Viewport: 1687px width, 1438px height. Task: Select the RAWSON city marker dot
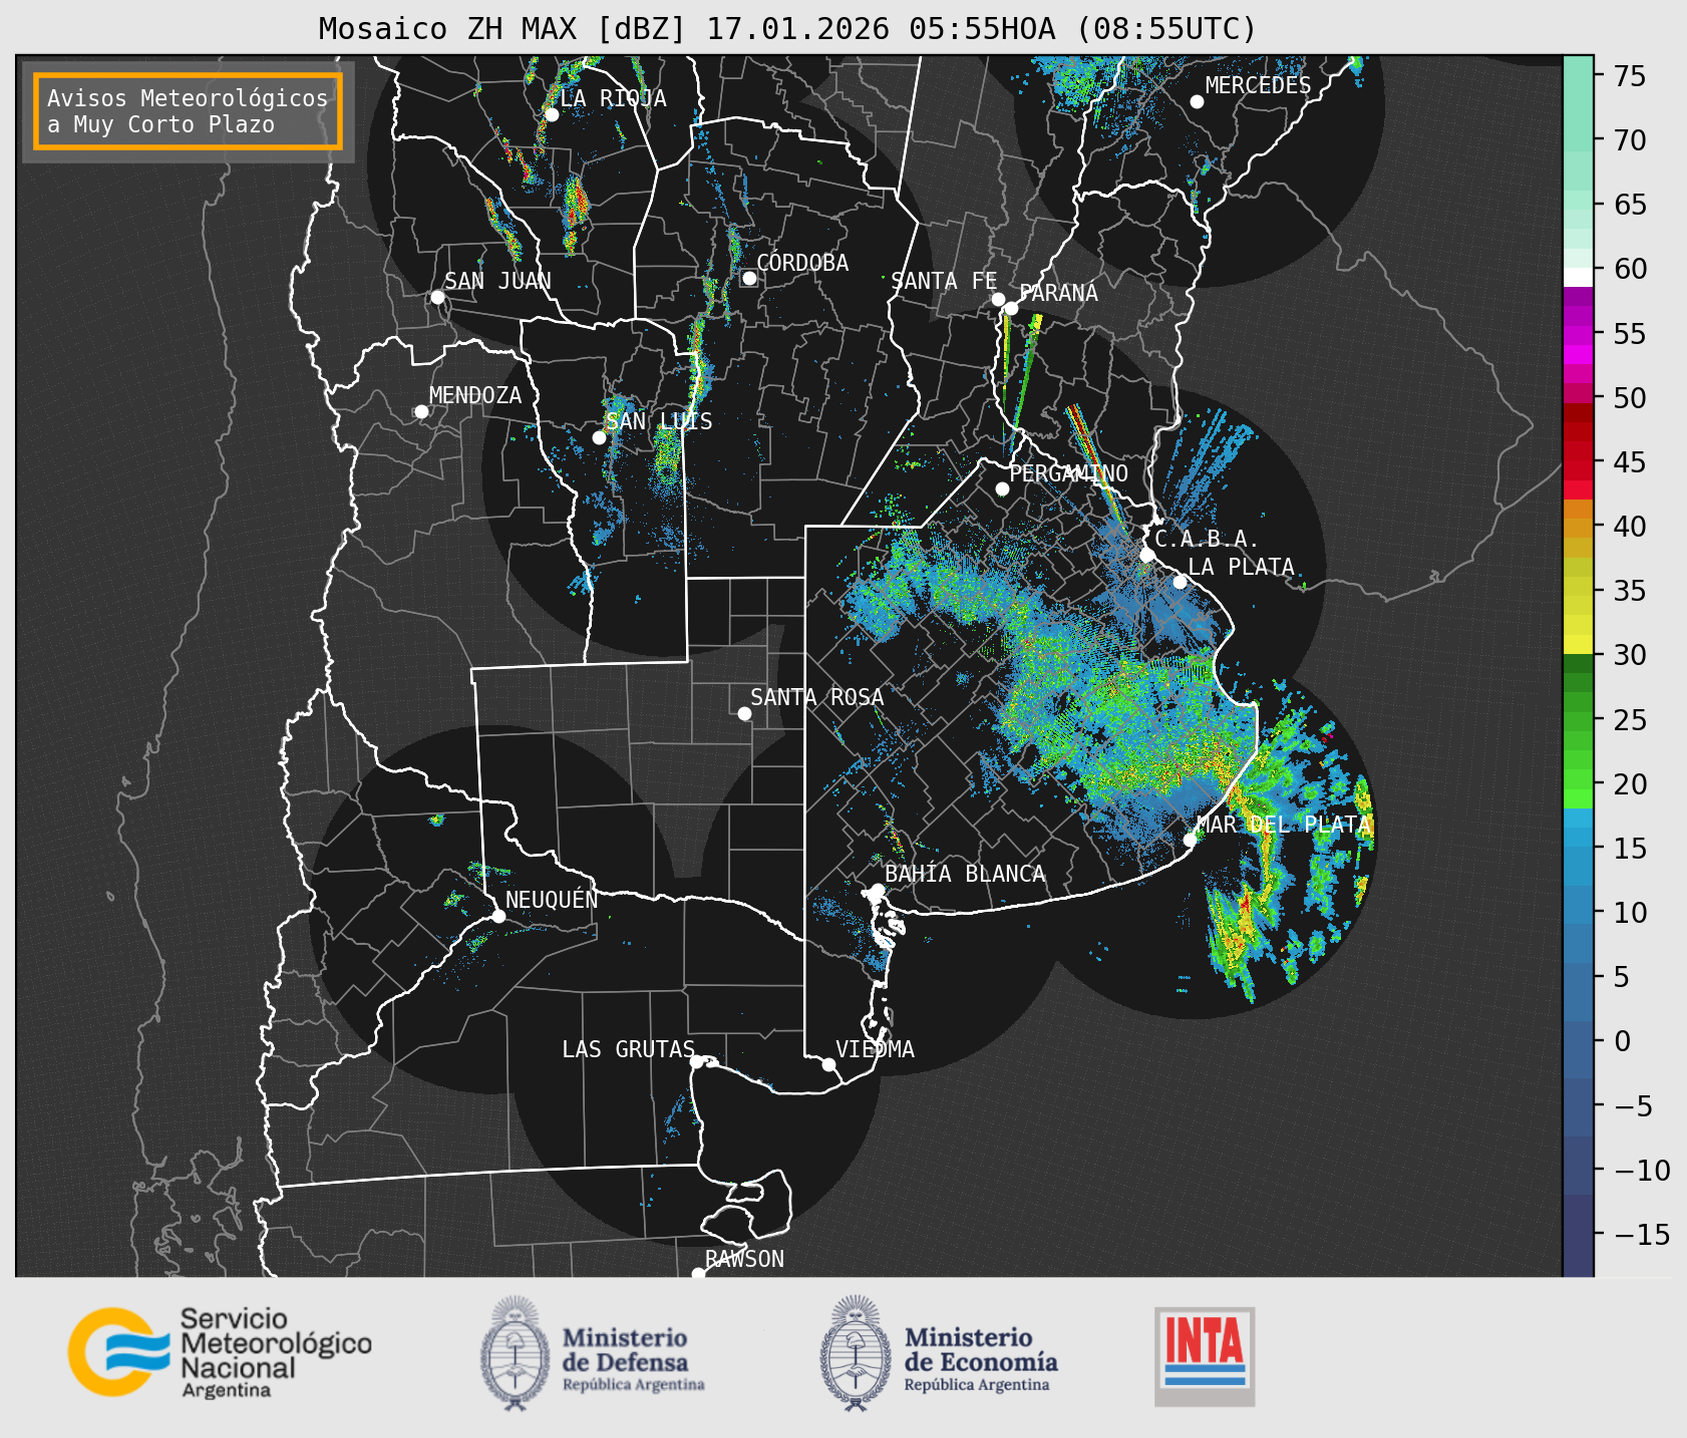pos(698,1274)
